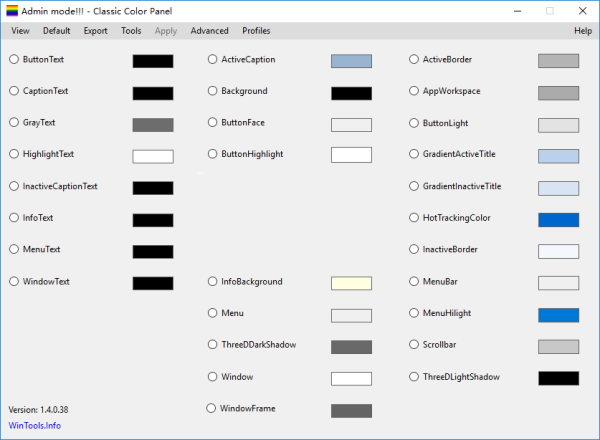Open the Tools menu

[x=131, y=31]
